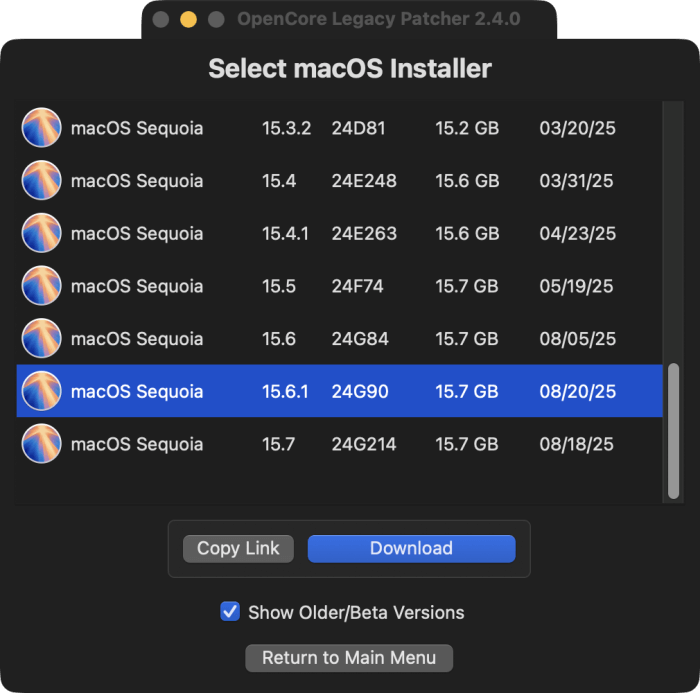Click the Sequoia icon for version 15.7
700x693 pixels.
pos(42,444)
